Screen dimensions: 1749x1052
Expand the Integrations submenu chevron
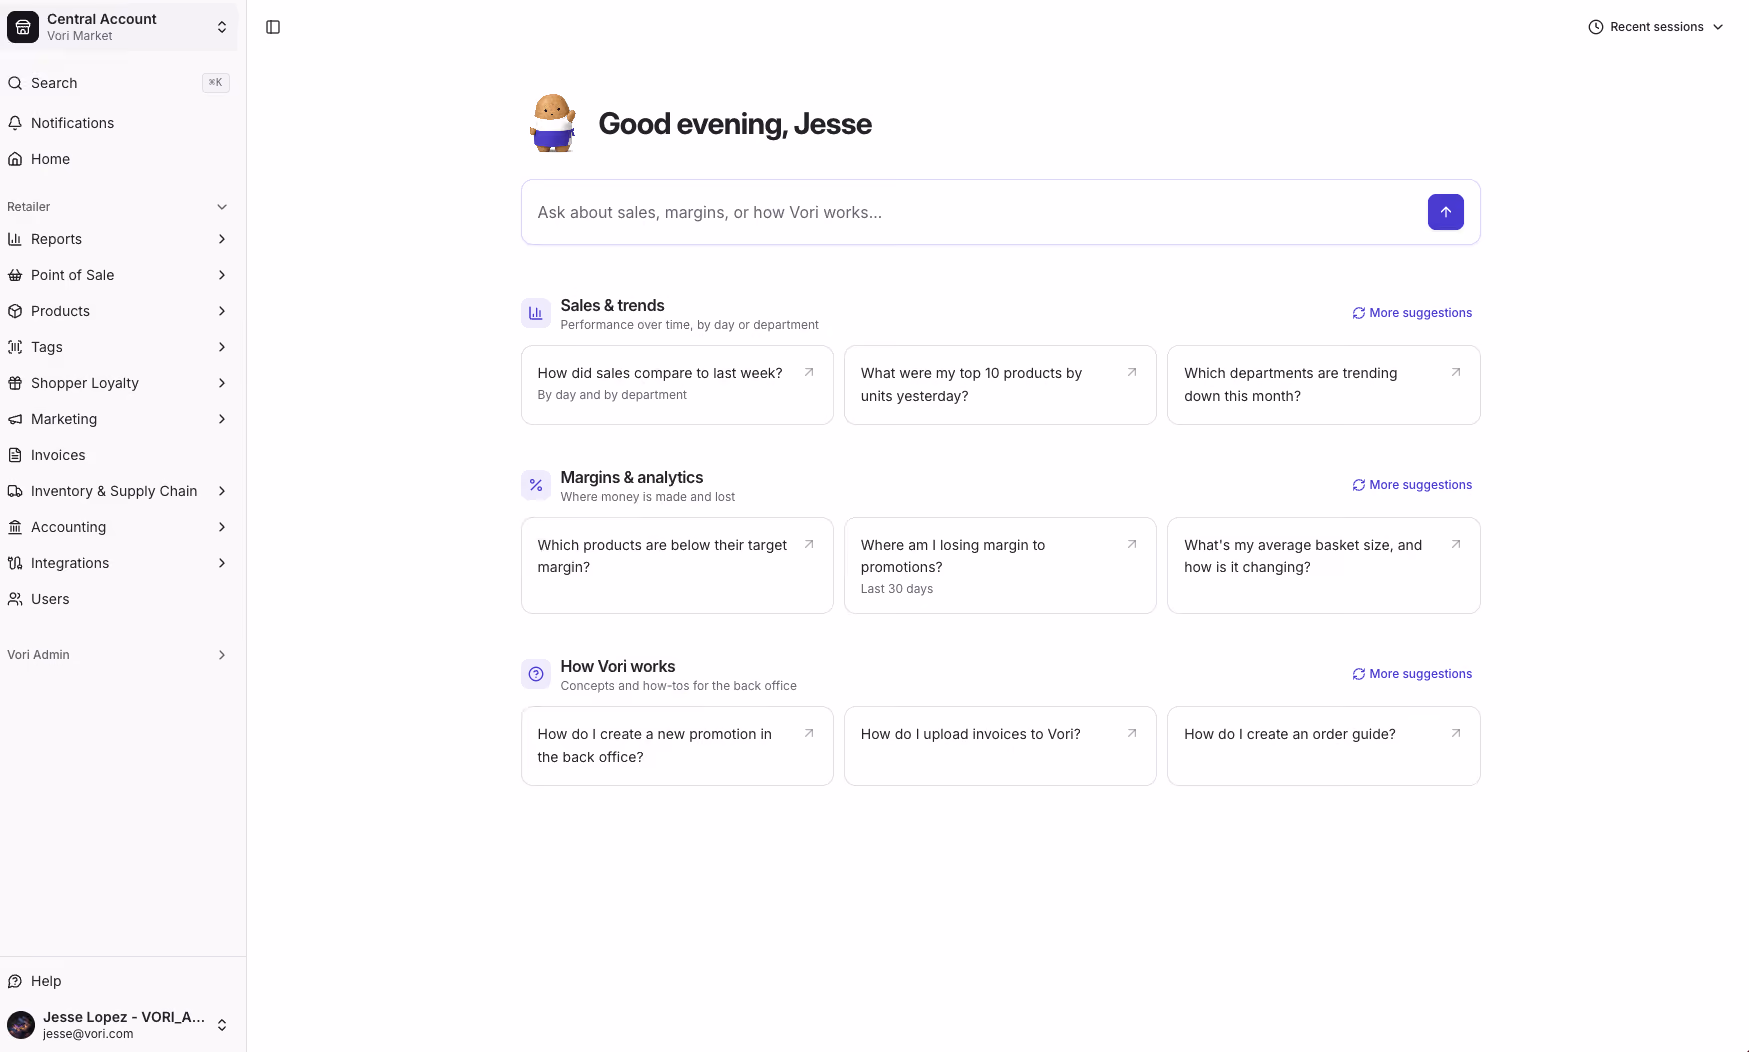click(x=222, y=563)
